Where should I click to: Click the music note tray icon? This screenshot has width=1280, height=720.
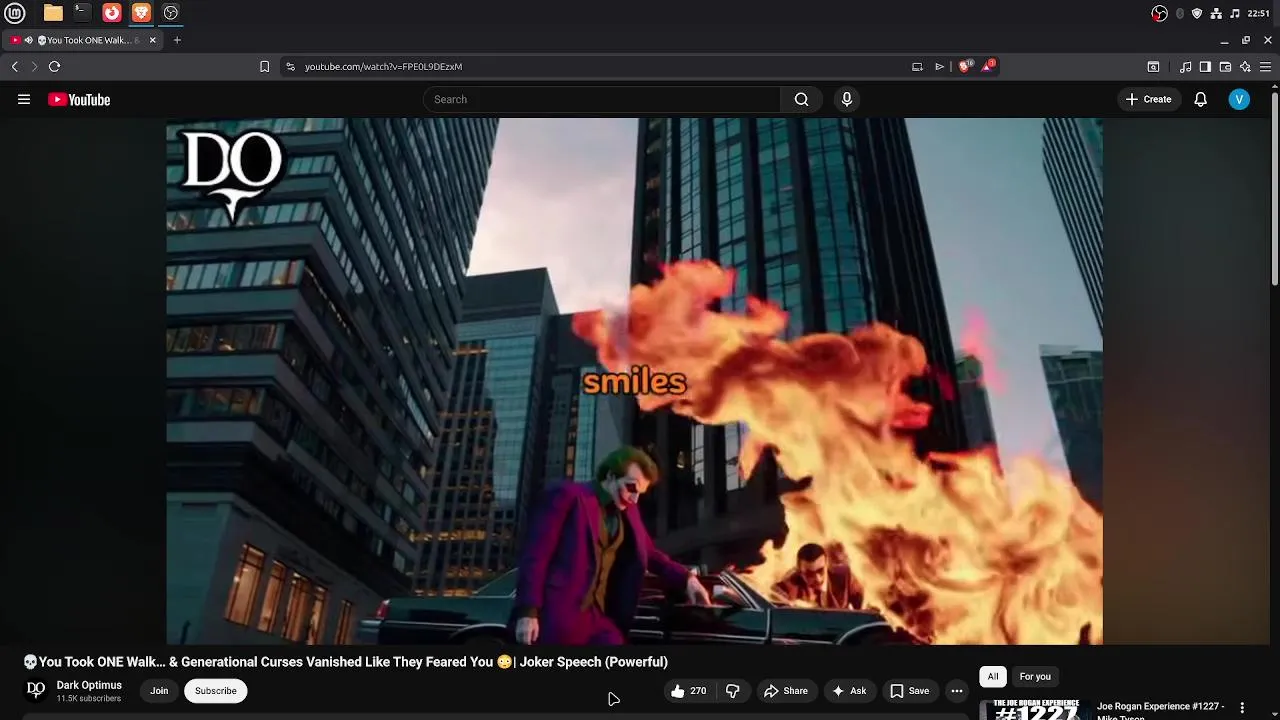(x=1235, y=13)
